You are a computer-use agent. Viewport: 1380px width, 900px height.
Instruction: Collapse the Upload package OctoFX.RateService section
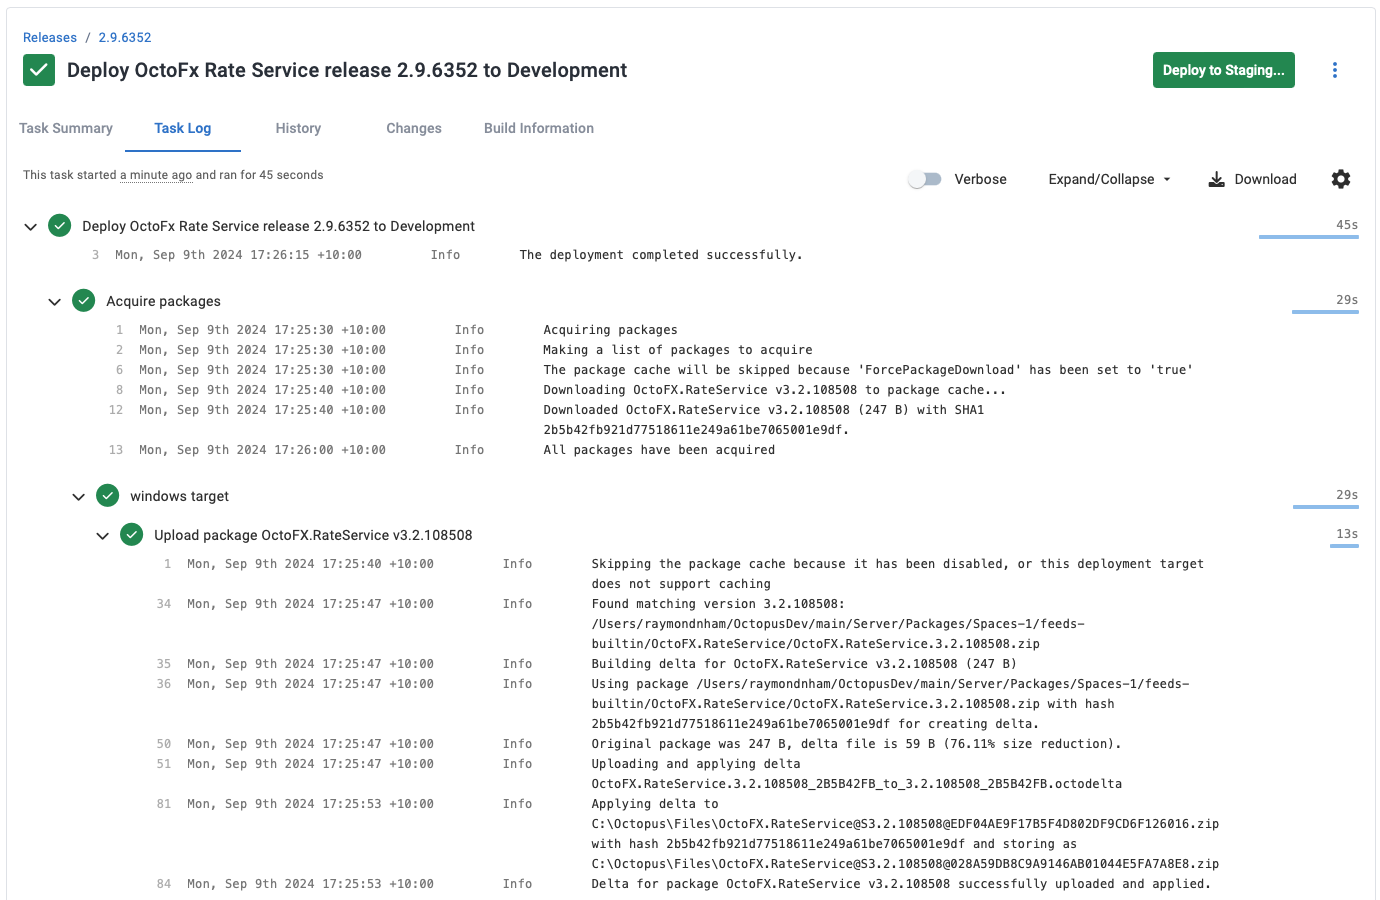click(x=103, y=536)
